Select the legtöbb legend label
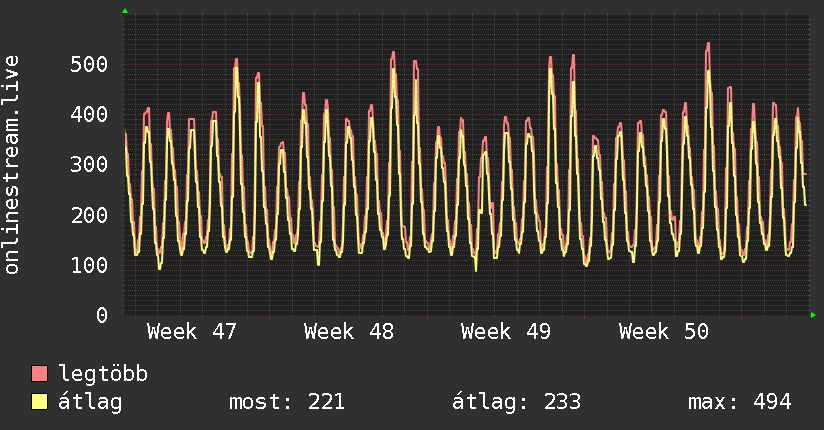Viewport: 824px width, 430px height. [x=103, y=374]
